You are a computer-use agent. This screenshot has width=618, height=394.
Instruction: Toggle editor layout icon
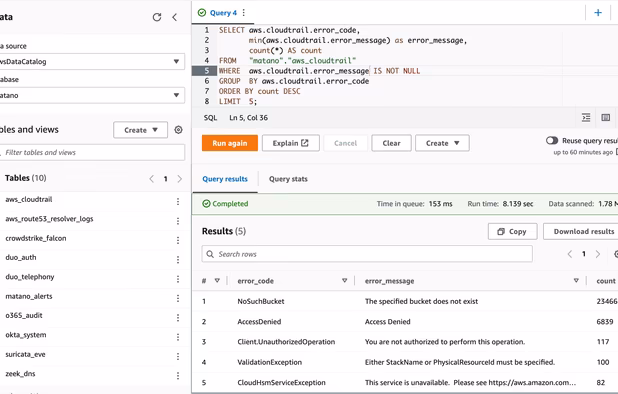[x=606, y=117]
